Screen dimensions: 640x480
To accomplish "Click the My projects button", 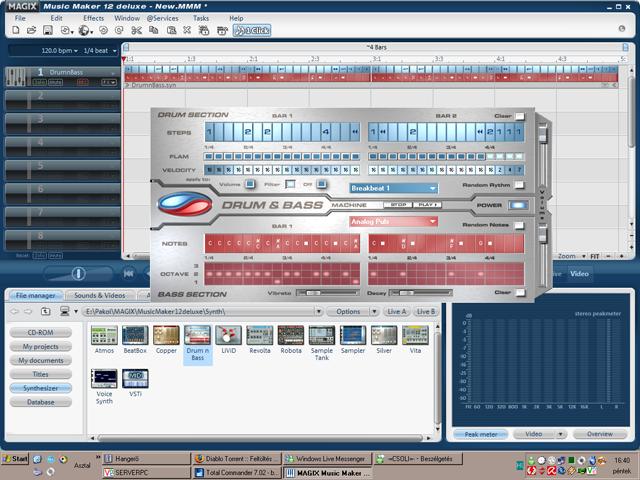I will click(x=40, y=346).
